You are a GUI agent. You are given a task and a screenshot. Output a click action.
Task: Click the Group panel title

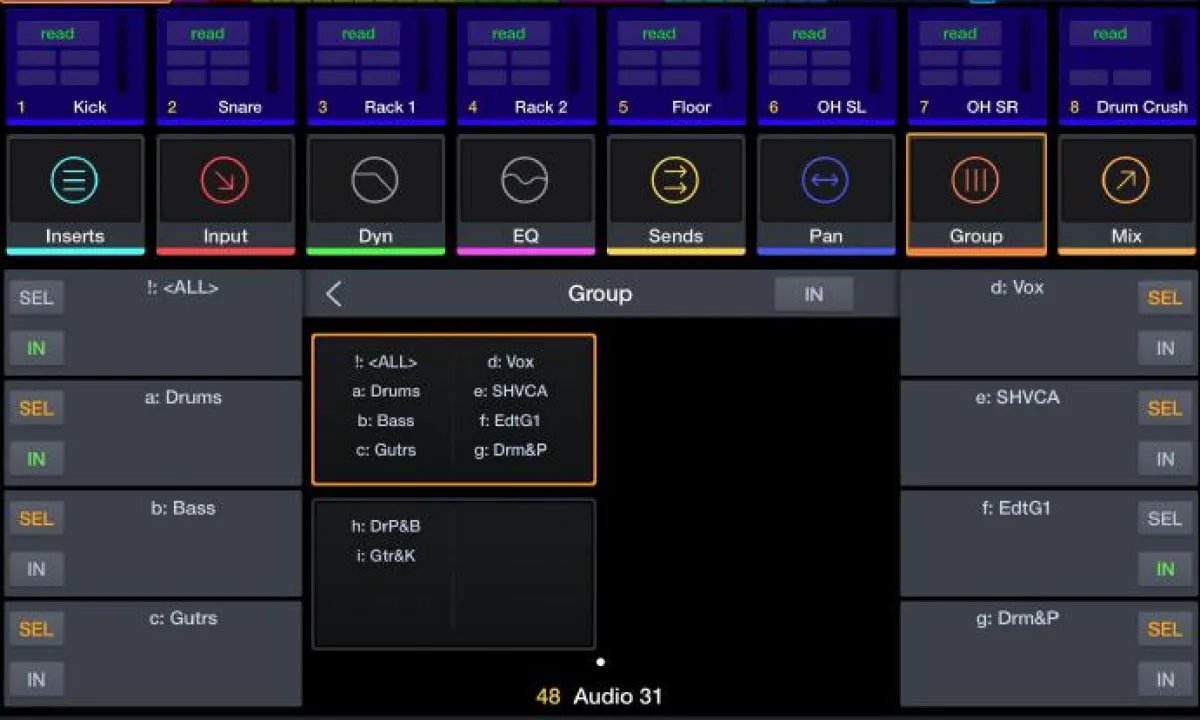click(x=600, y=293)
